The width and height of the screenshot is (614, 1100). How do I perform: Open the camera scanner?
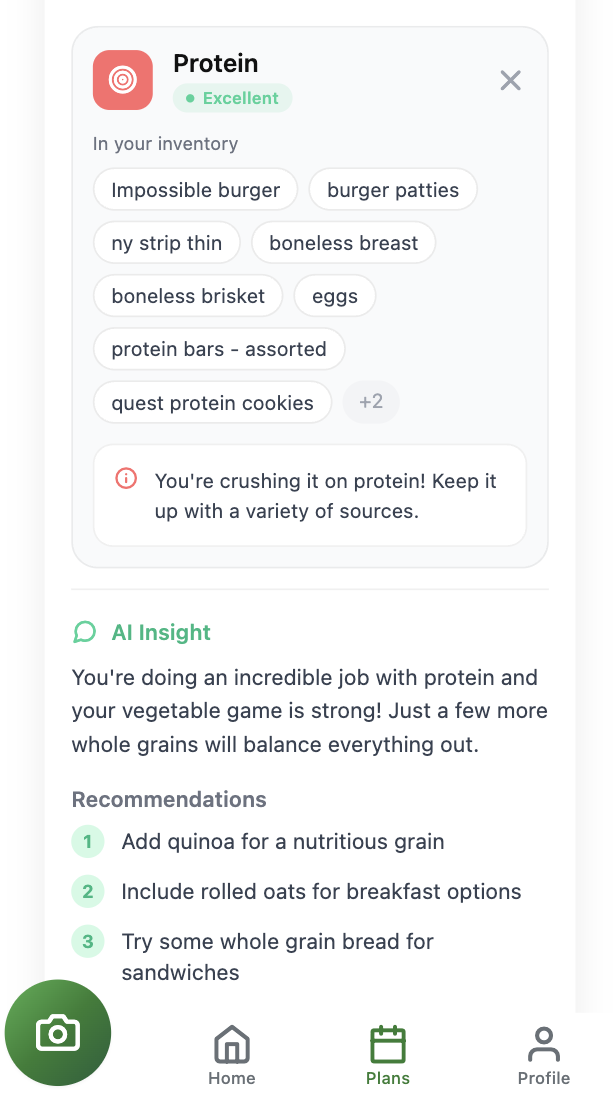tap(58, 1032)
